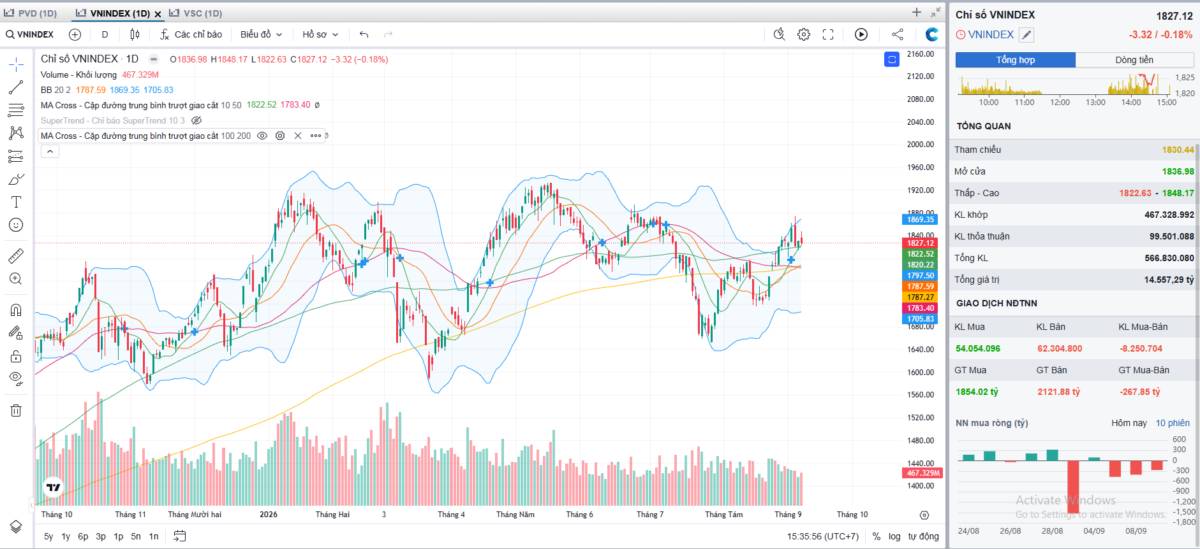The width and height of the screenshot is (1200, 549).
Task: Open chart settings gear icon
Action: 804,34
